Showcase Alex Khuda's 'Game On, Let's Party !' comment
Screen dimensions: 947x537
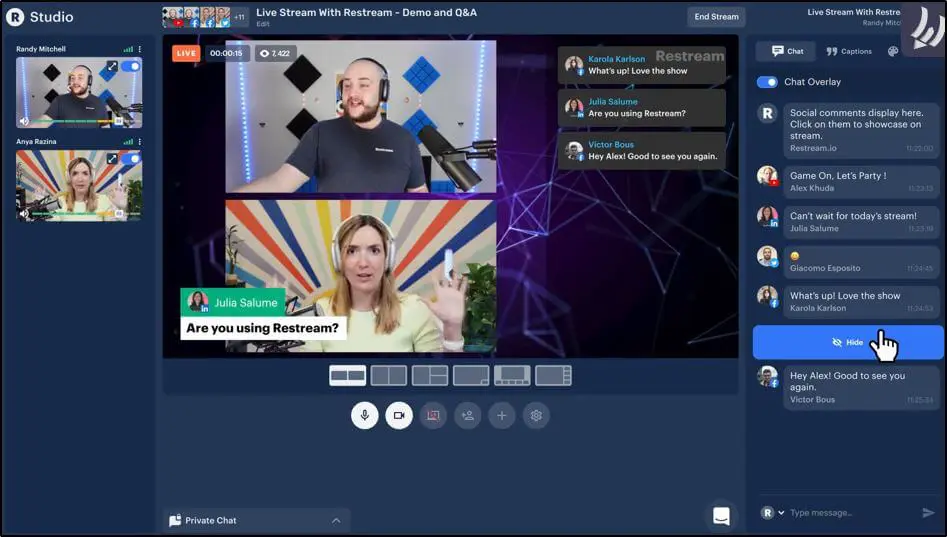point(861,181)
